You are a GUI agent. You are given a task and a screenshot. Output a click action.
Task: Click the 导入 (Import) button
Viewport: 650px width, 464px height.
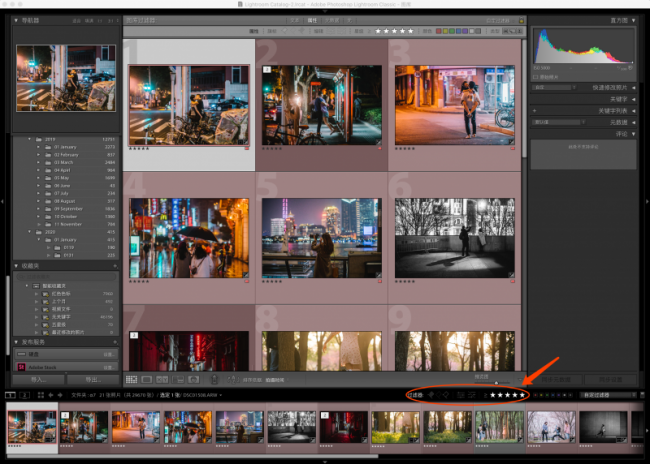tap(39, 379)
